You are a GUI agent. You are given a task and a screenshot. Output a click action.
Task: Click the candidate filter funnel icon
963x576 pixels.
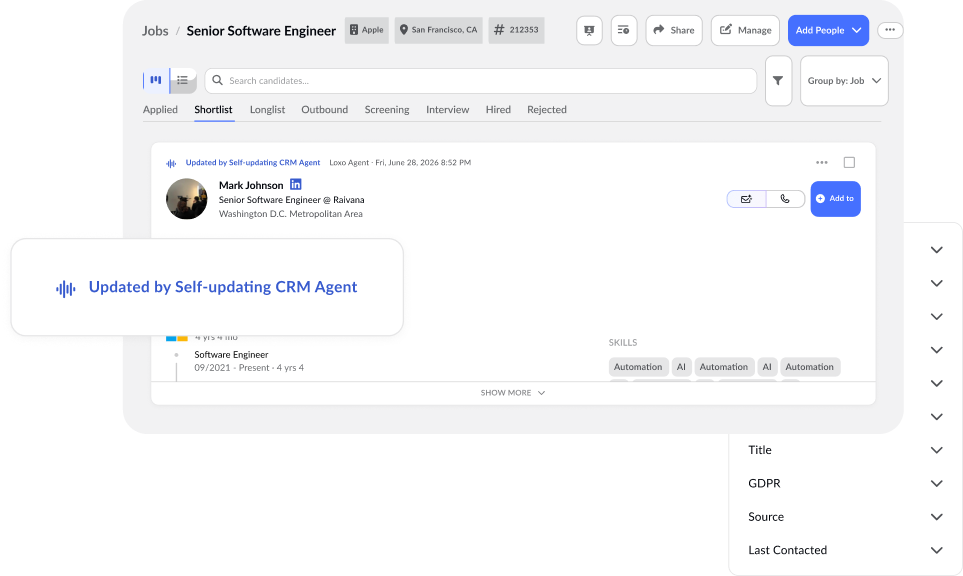(778, 80)
